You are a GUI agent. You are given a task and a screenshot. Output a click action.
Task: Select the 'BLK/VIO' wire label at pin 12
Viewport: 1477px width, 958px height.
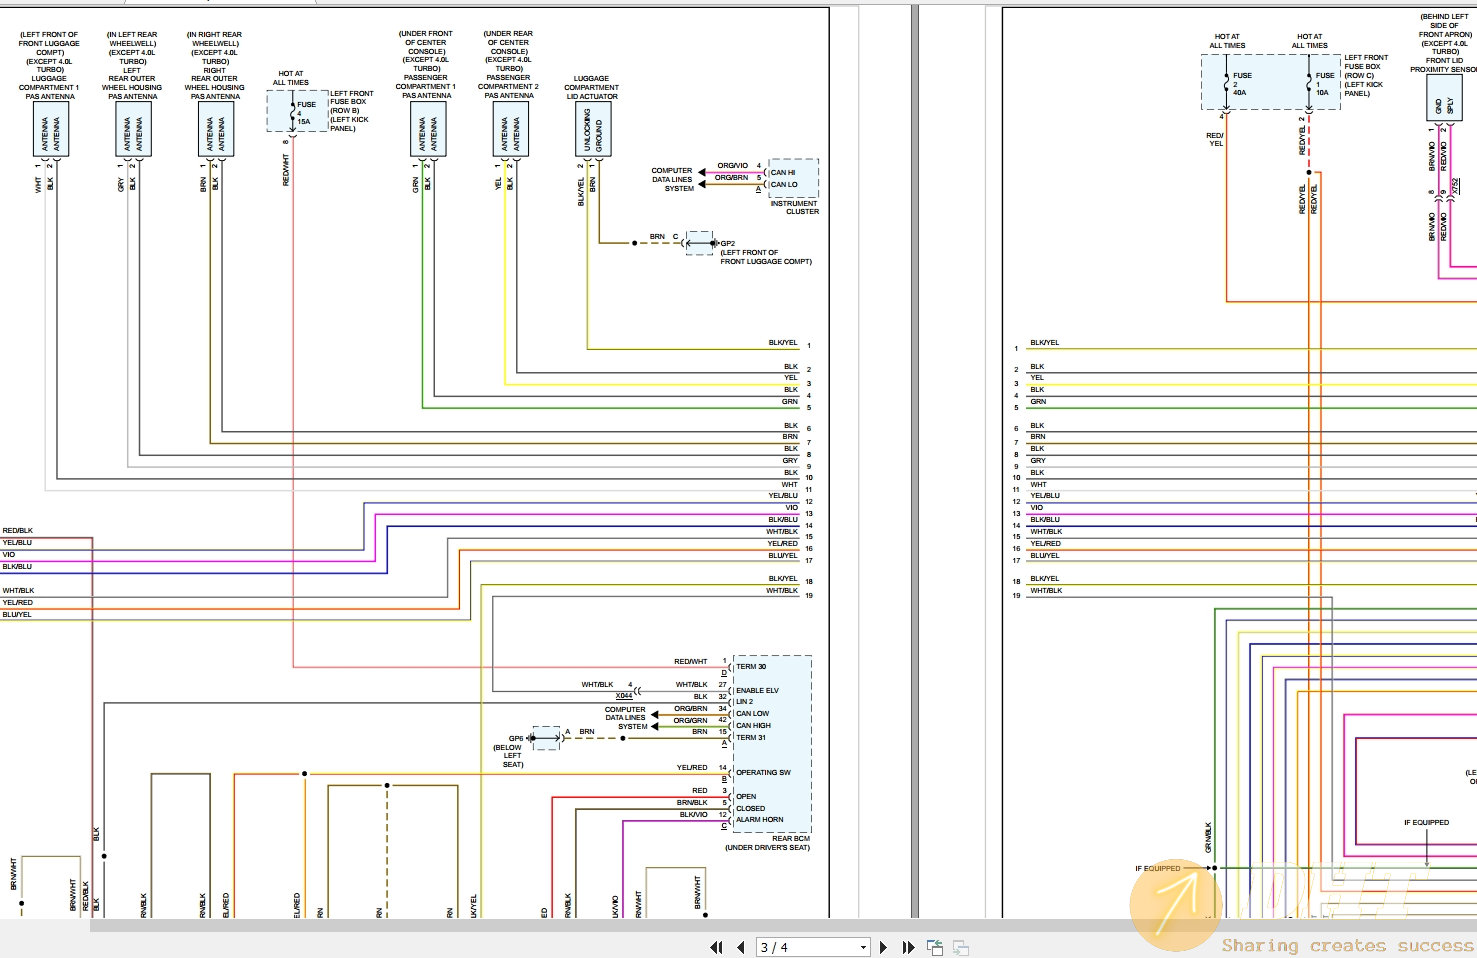[x=694, y=814]
